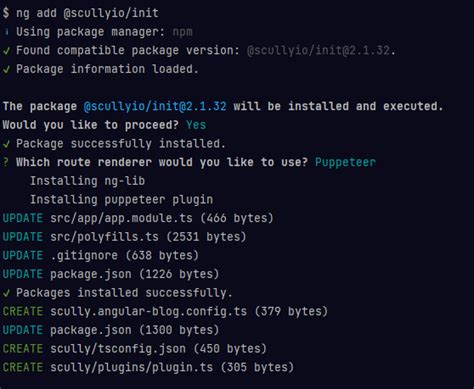This screenshot has width=474, height=389.
Task: Click the Yes answer after proceed prompt
Action: tap(196, 125)
